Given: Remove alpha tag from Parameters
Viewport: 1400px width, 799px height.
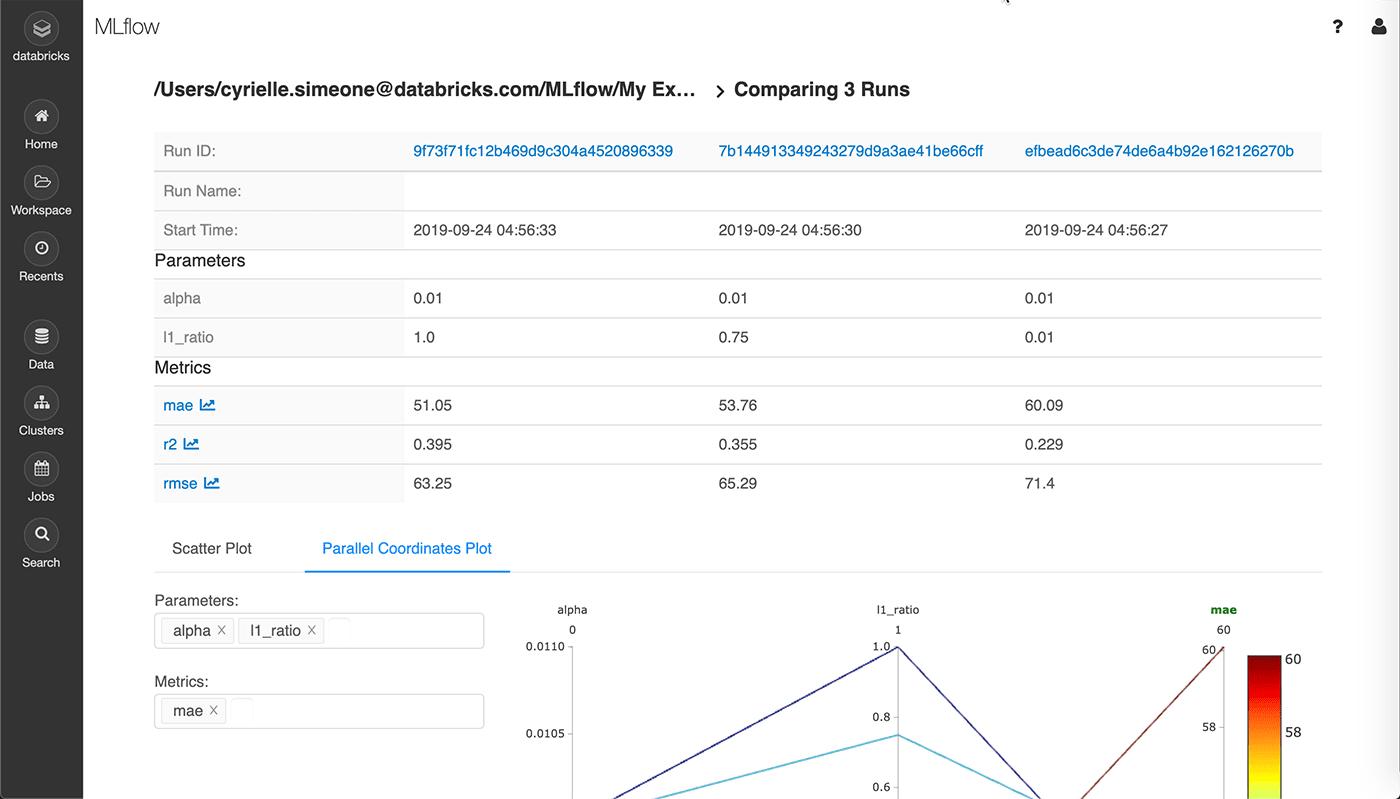Looking at the screenshot, I should tap(222, 631).
